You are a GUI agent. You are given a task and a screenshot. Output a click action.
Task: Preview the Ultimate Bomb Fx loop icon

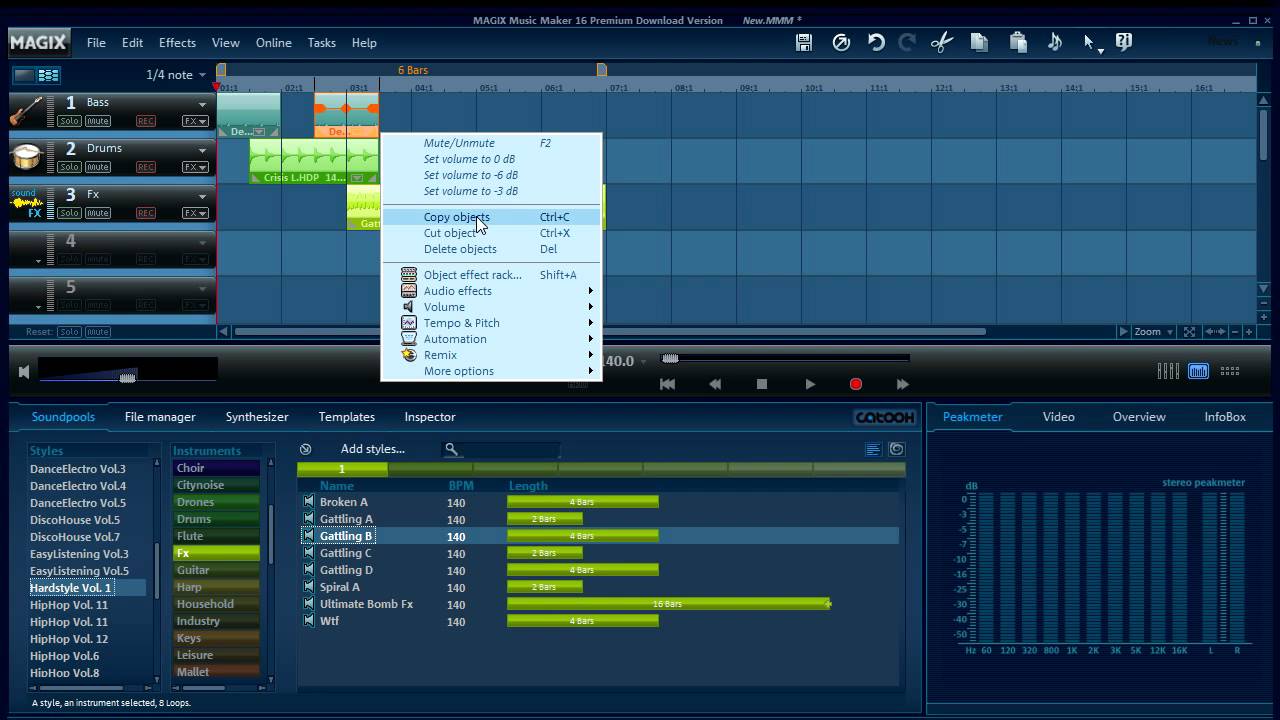[x=308, y=604]
